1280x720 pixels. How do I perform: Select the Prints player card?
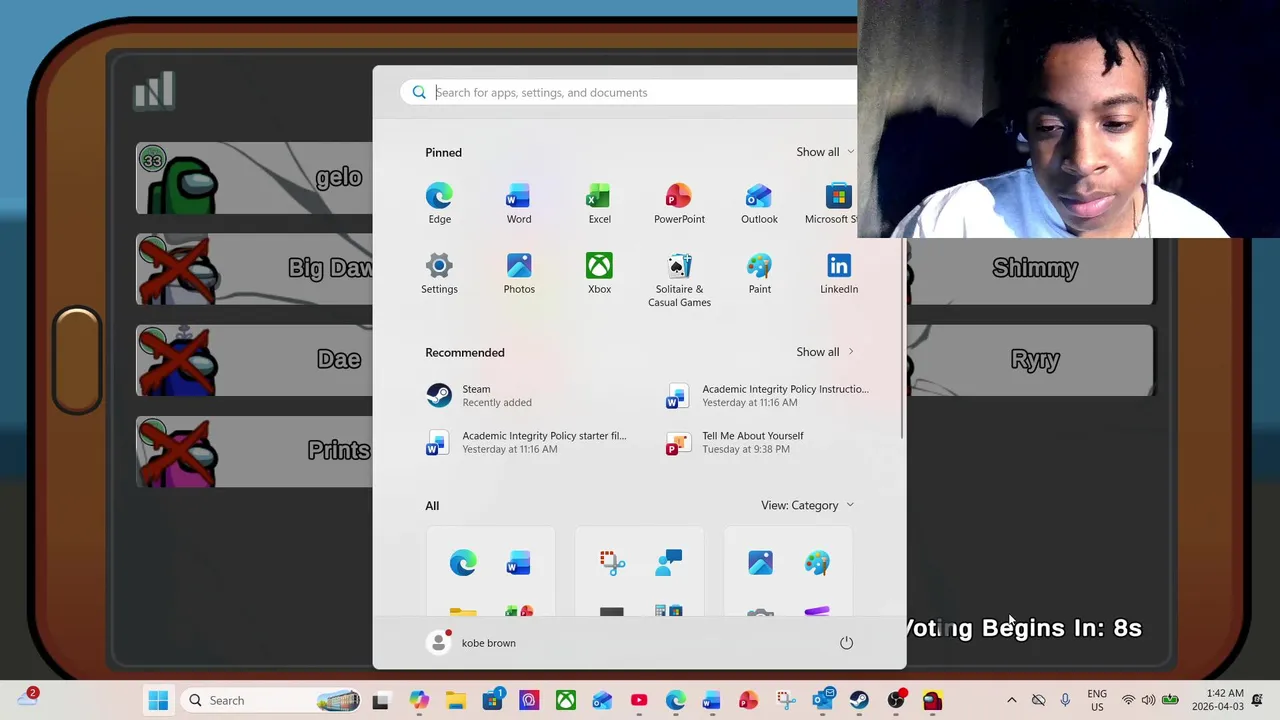point(254,452)
